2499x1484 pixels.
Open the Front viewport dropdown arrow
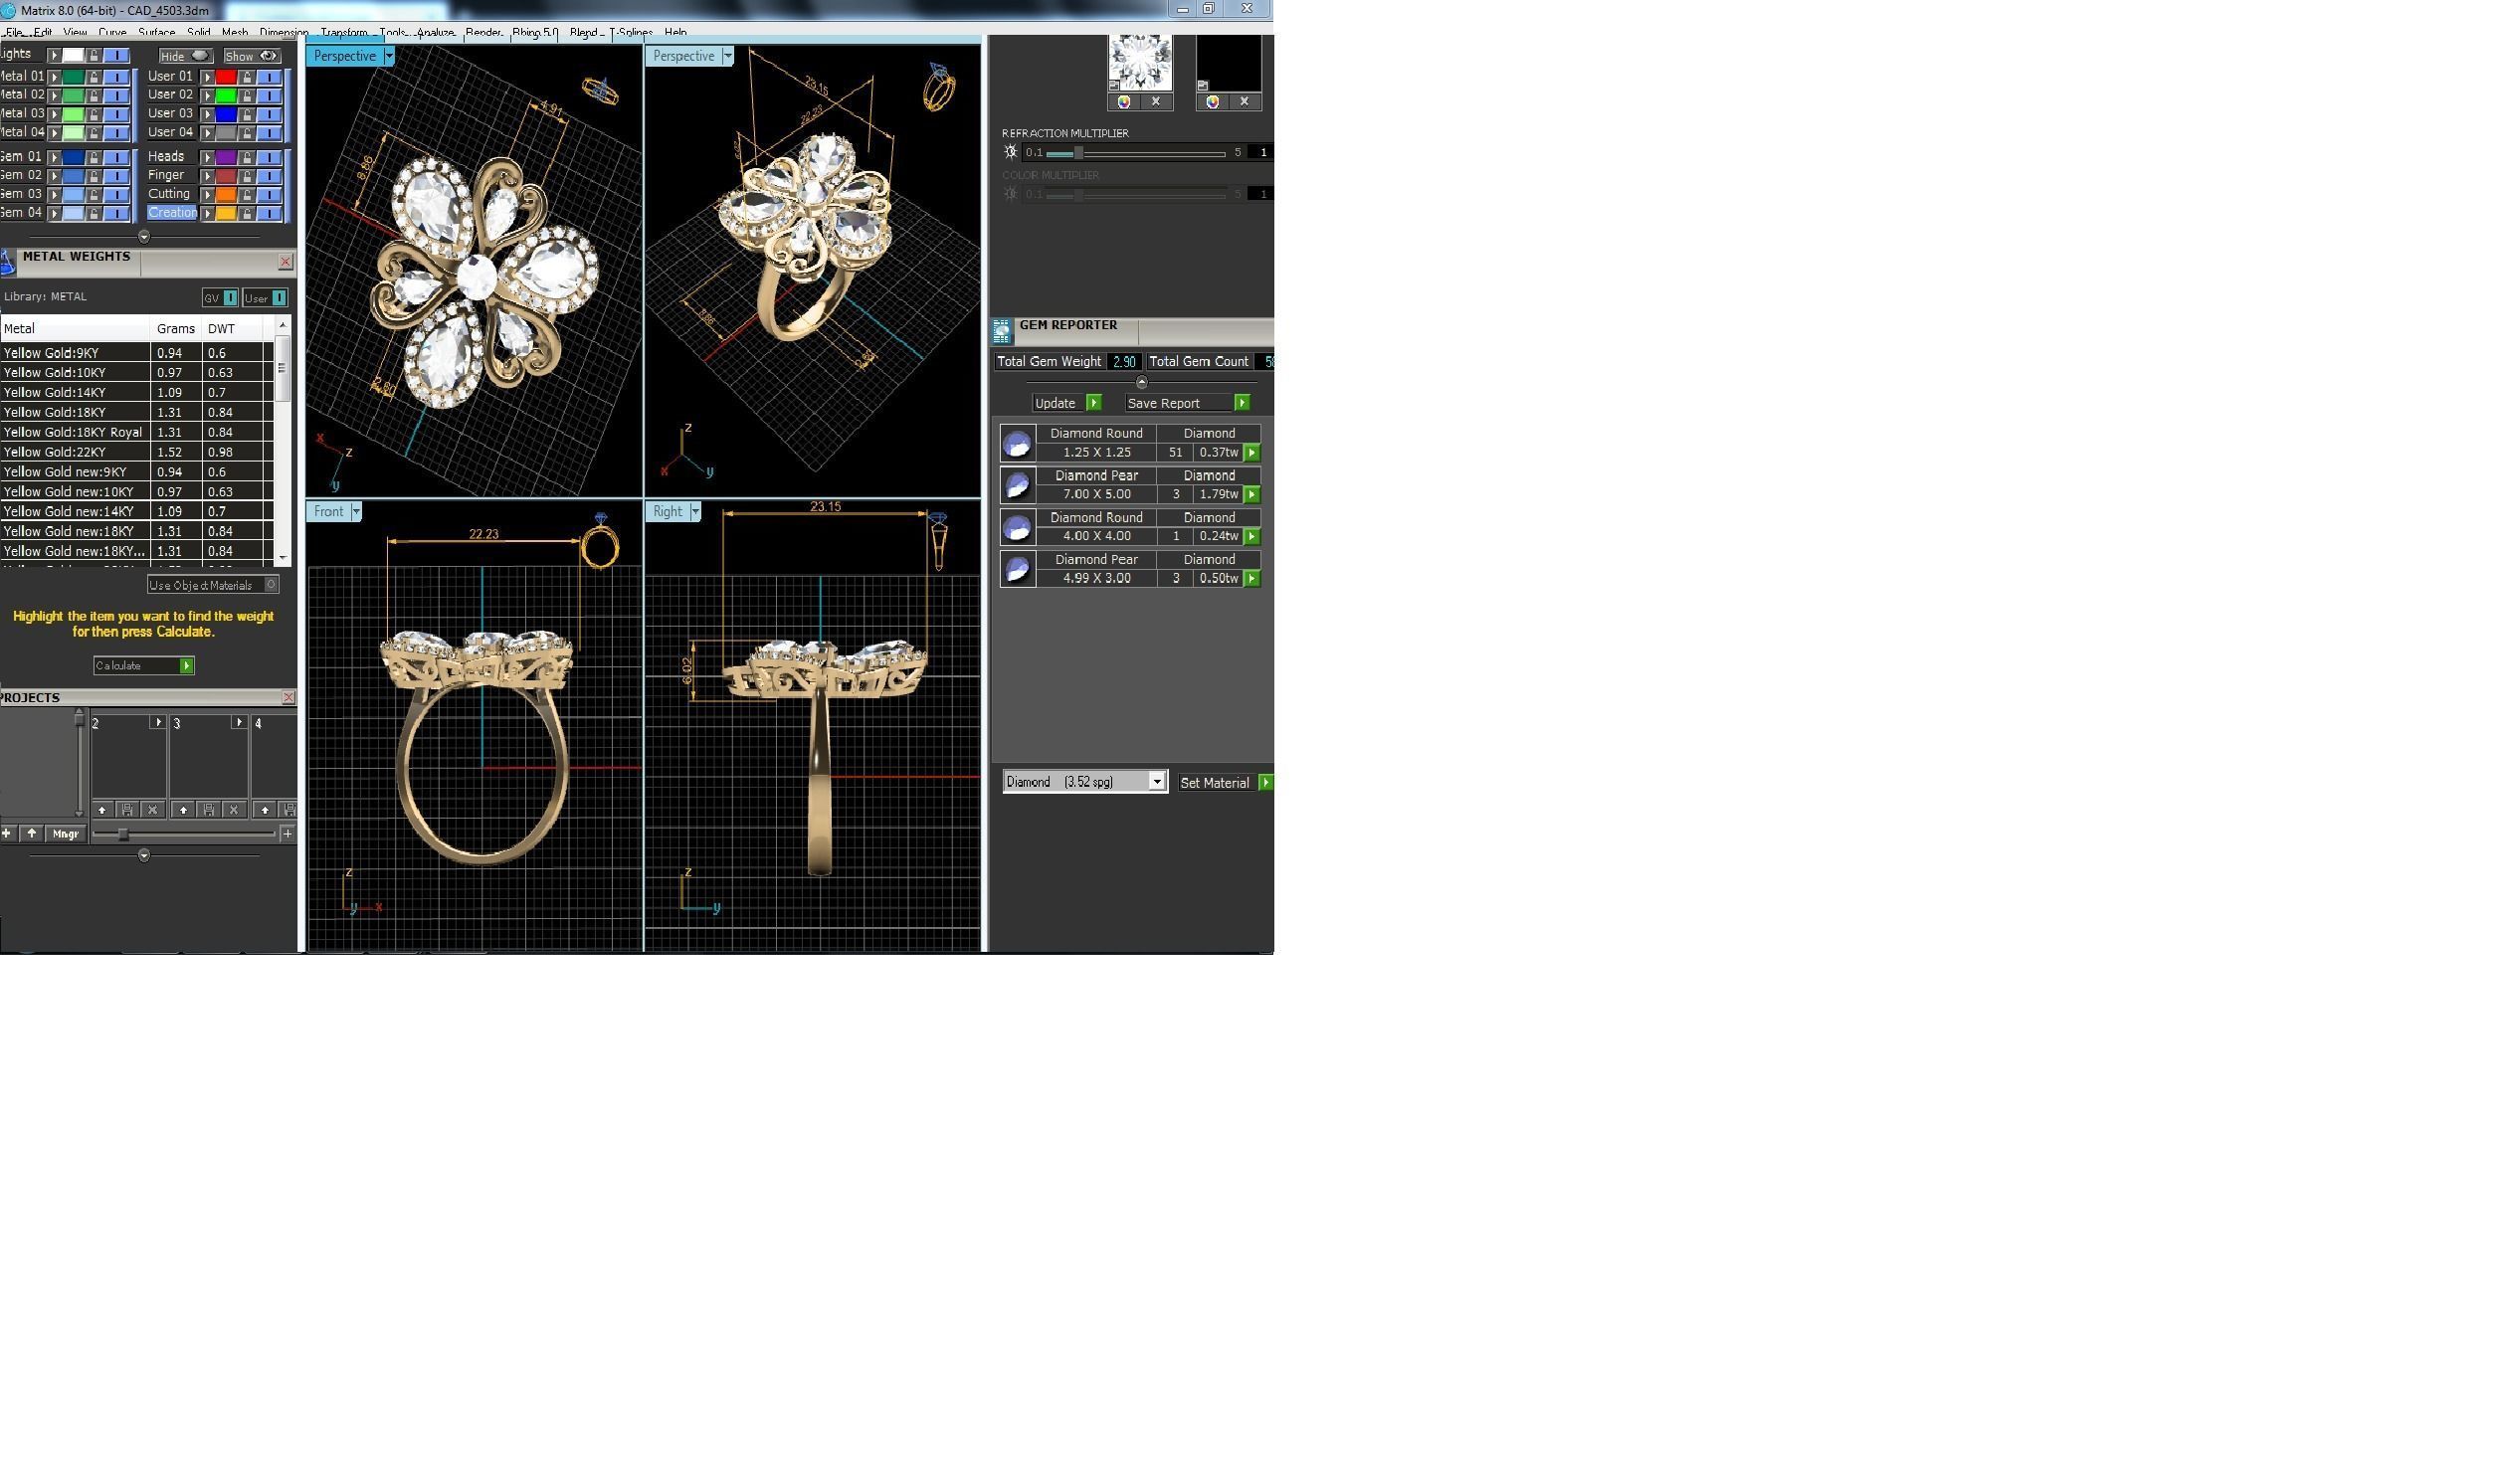coord(355,512)
